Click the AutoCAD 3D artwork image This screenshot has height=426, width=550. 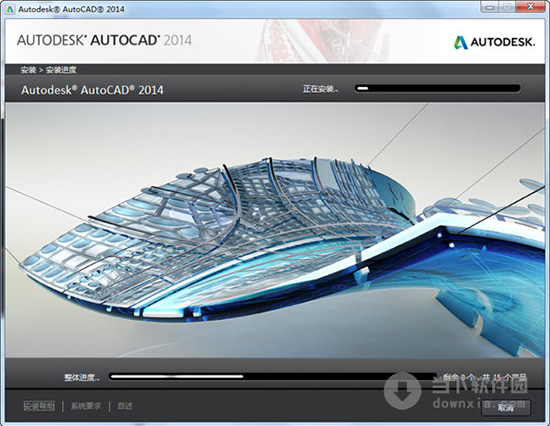pyautogui.click(x=275, y=230)
